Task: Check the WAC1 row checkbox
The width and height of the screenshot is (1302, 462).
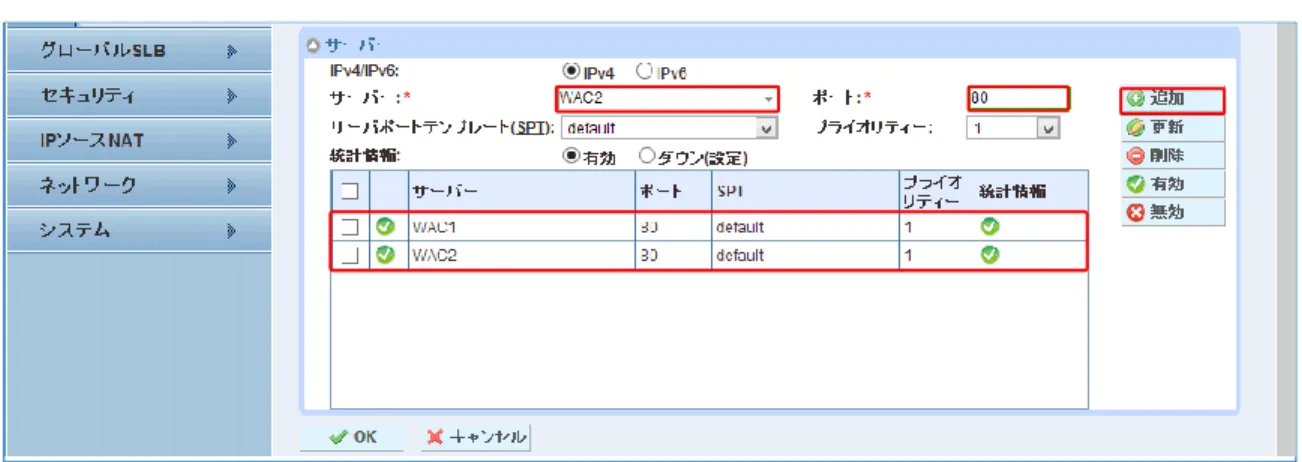Action: click(349, 227)
